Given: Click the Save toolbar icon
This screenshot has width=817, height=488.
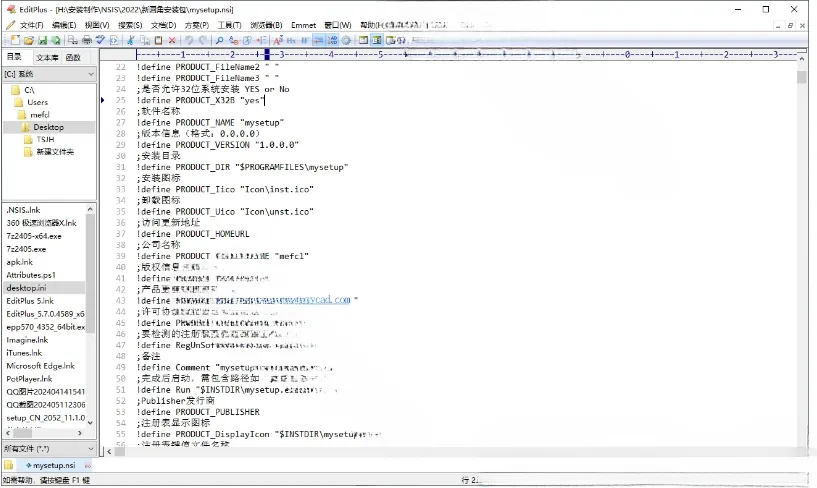Looking at the screenshot, I should pos(42,40).
